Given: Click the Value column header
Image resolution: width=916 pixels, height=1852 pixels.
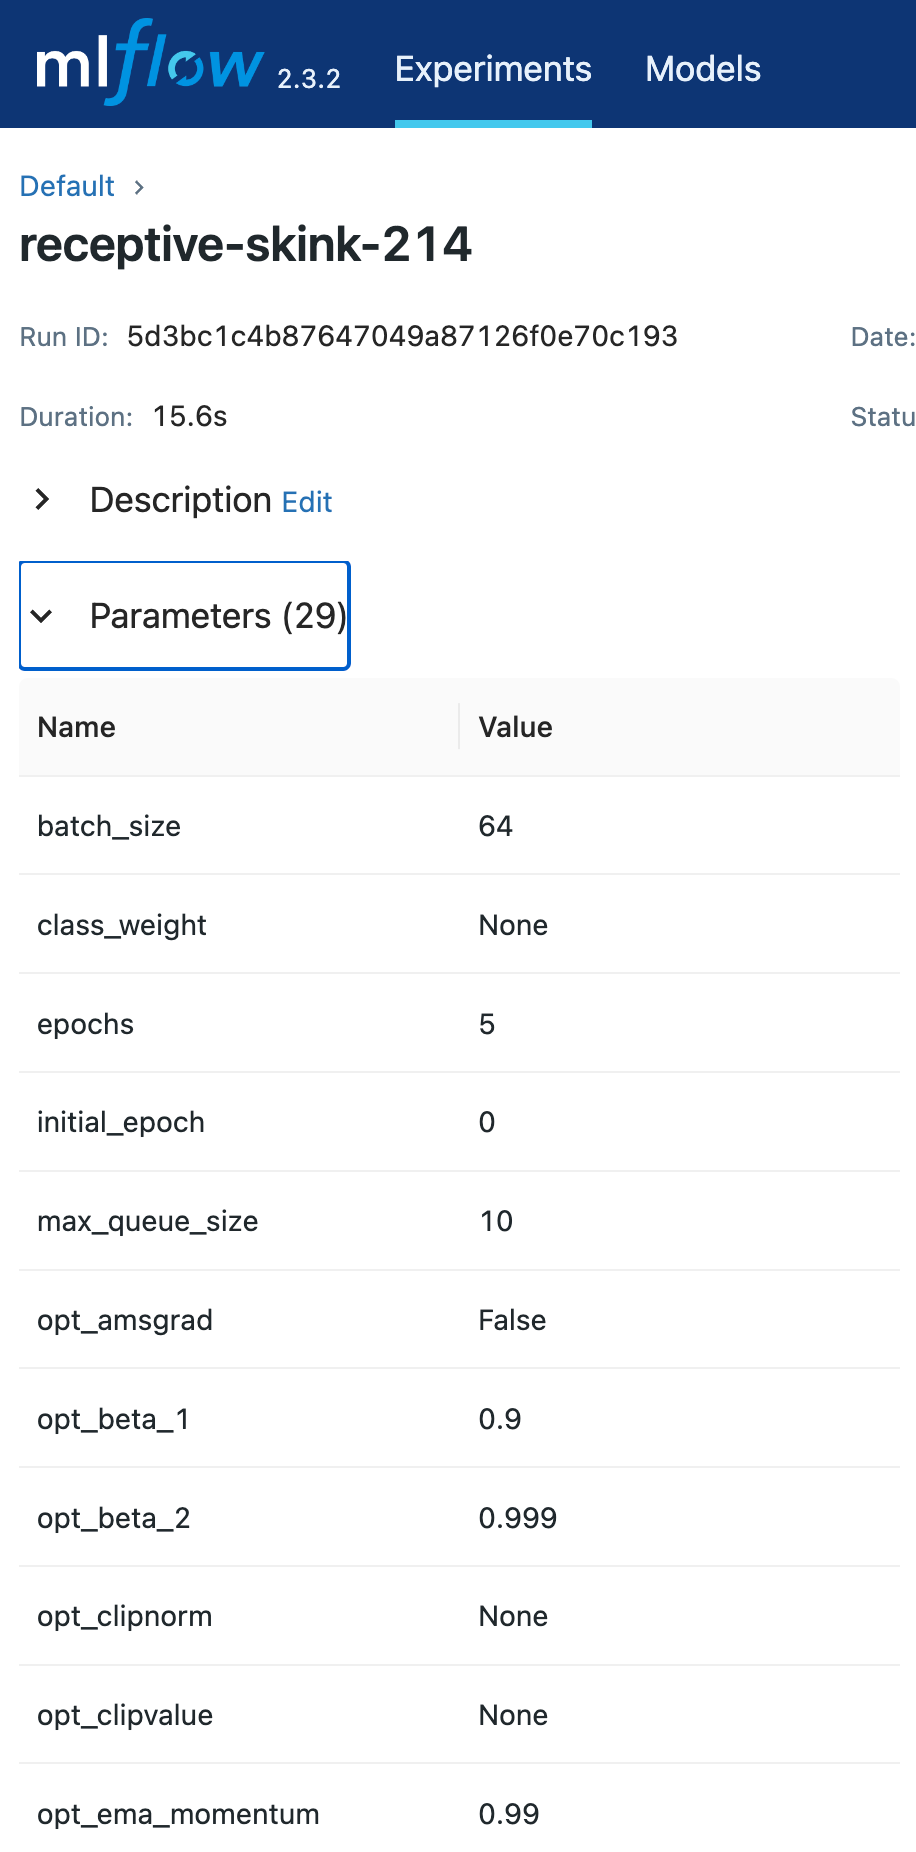Looking at the screenshot, I should click(515, 727).
